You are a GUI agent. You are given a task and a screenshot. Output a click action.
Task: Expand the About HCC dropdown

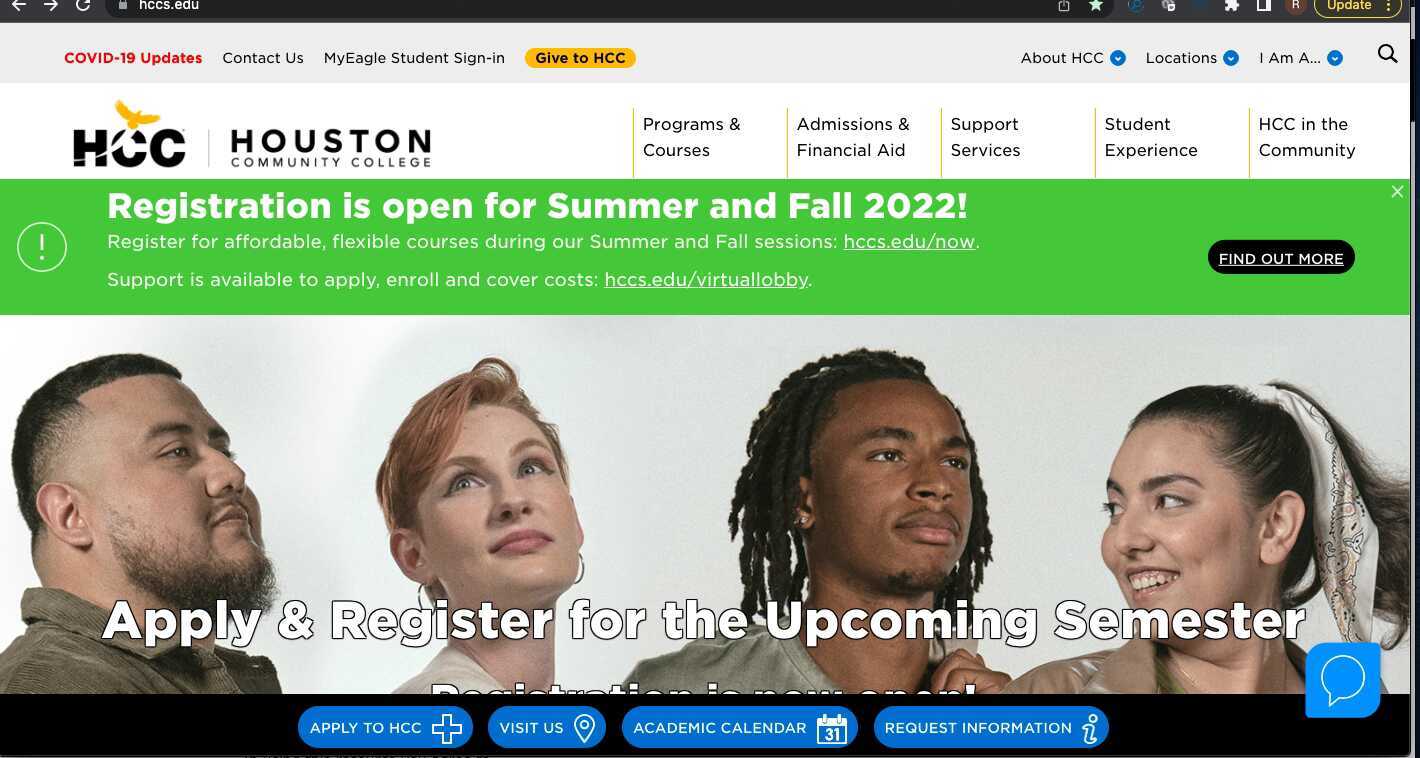point(1073,58)
